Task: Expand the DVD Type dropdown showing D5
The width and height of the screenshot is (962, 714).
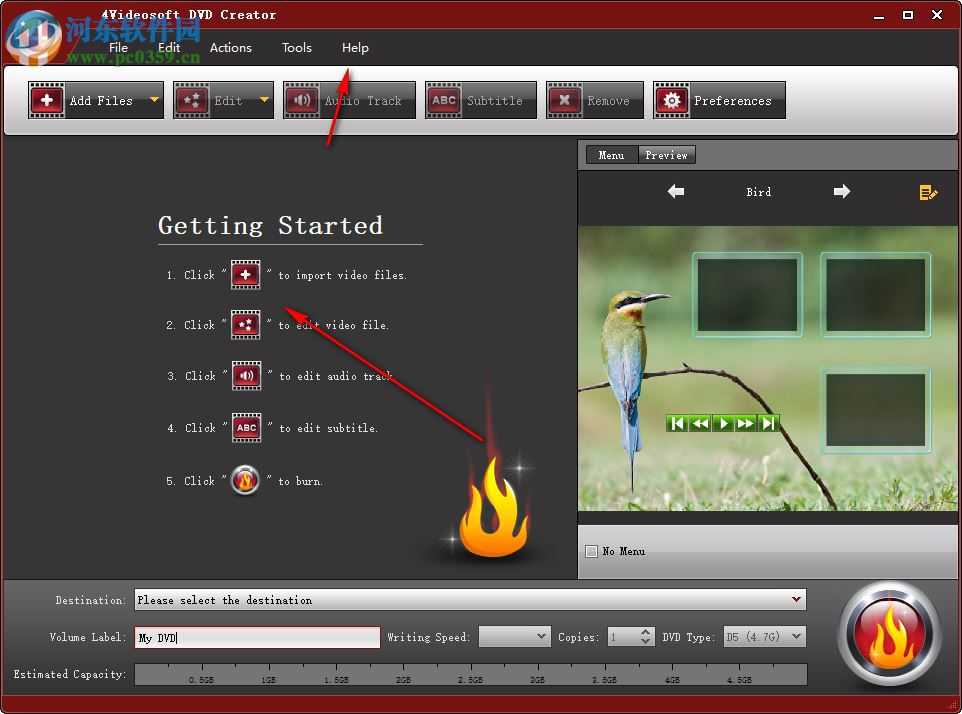Action: pos(797,636)
